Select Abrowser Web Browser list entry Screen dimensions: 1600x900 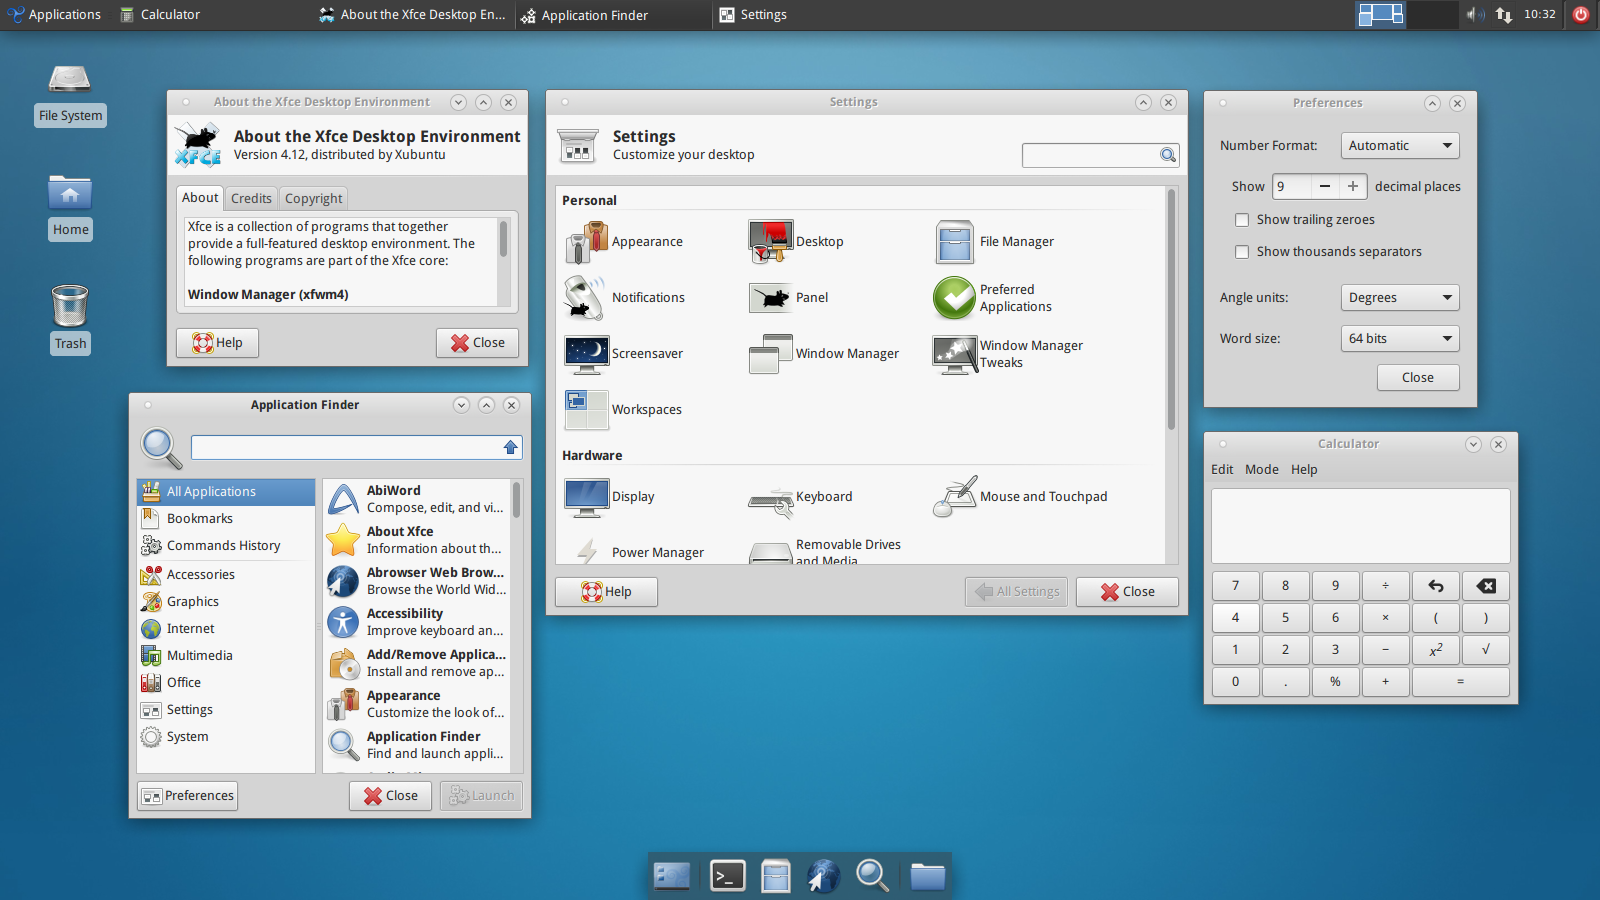(417, 581)
